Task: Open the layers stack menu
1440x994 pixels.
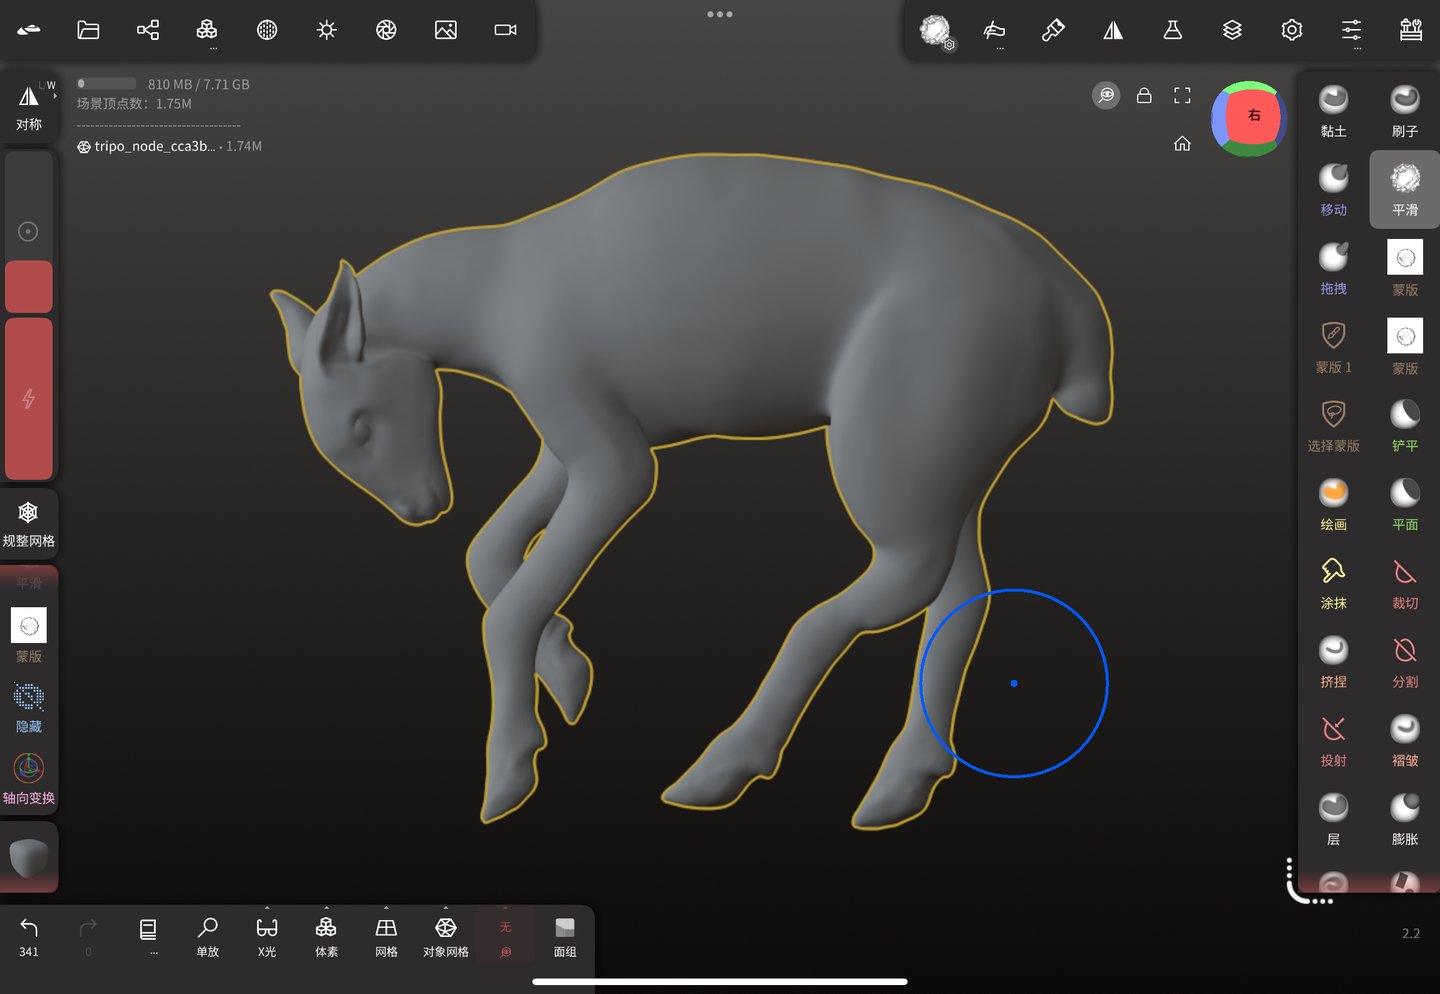Action: coord(1232,30)
